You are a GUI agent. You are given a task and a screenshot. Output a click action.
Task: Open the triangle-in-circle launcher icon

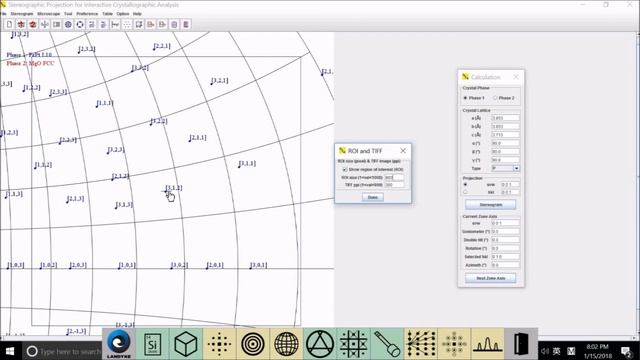320,344
